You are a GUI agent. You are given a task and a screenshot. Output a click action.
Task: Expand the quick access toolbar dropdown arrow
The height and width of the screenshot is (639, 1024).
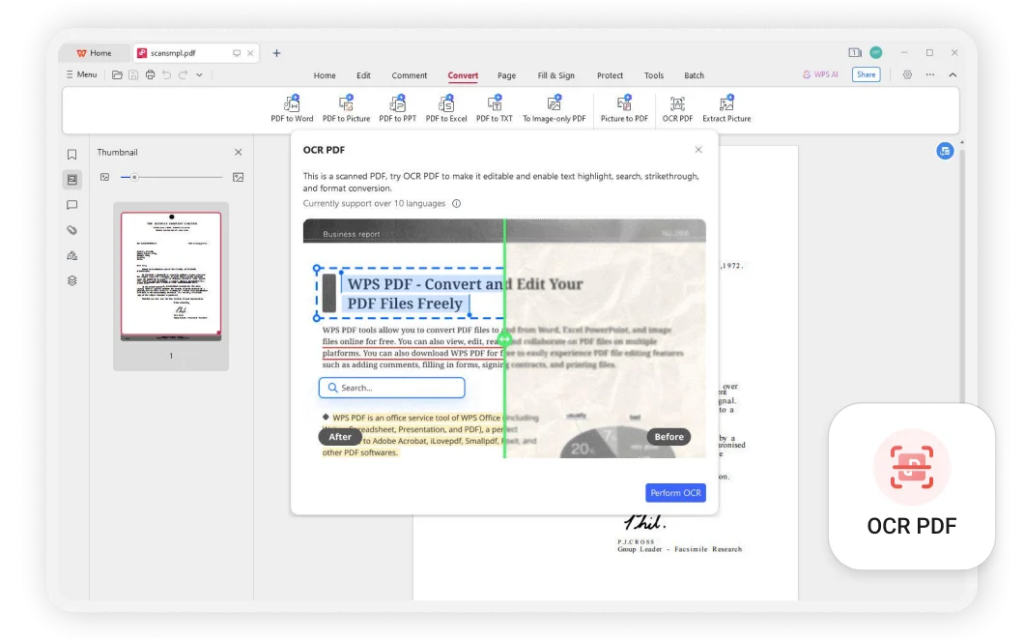[x=199, y=75]
